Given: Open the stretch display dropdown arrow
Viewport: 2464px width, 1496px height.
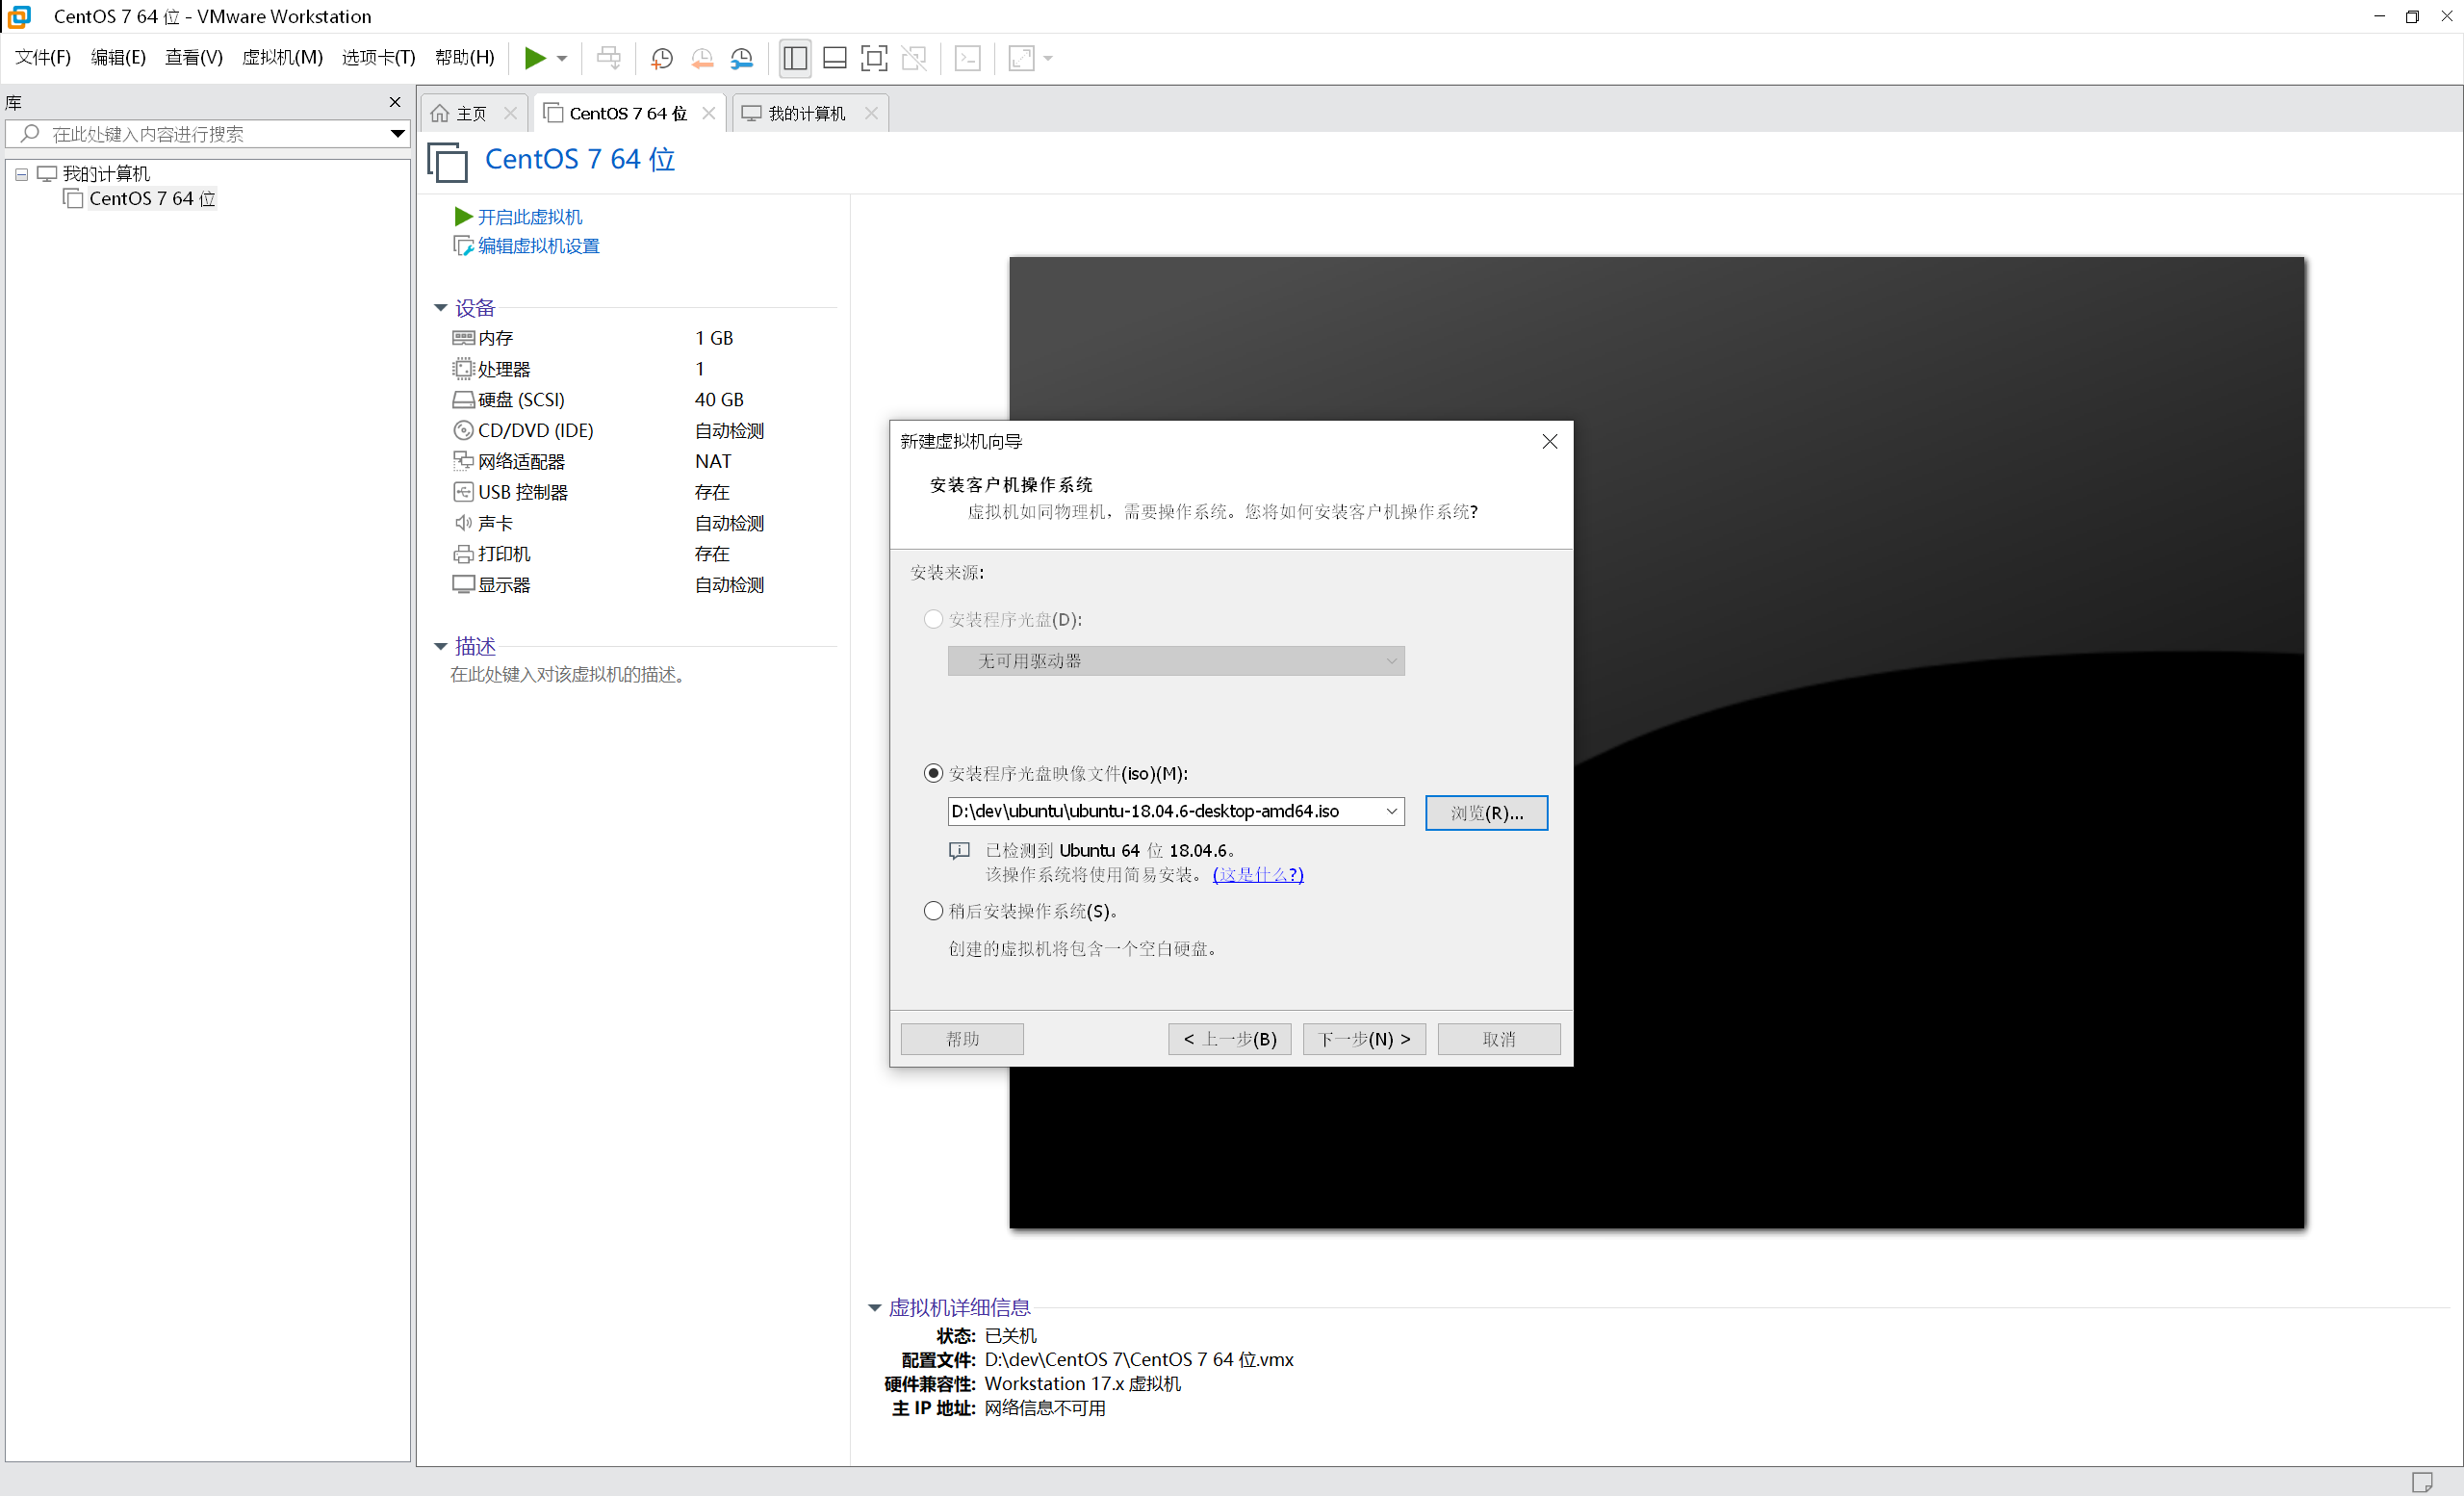Looking at the screenshot, I should (1048, 58).
